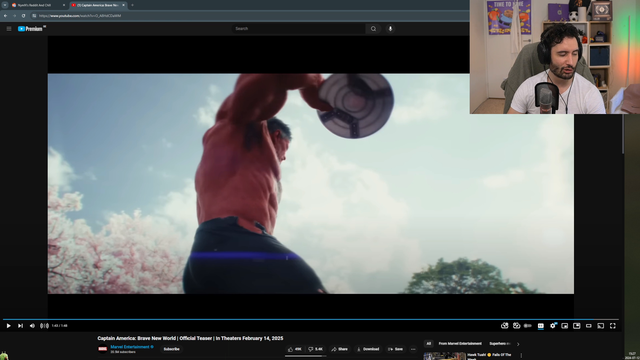
Task: Select the All filter chip
Action: tap(429, 344)
